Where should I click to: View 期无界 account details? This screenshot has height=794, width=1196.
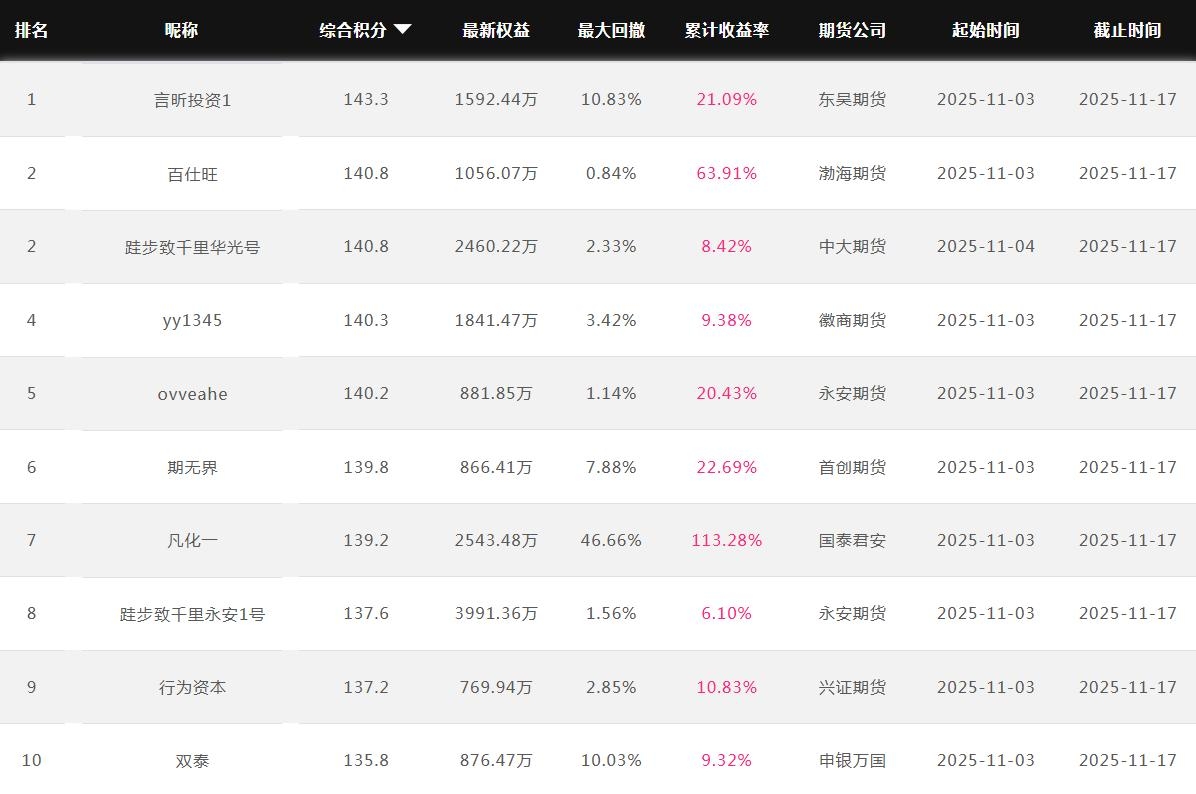pos(192,467)
